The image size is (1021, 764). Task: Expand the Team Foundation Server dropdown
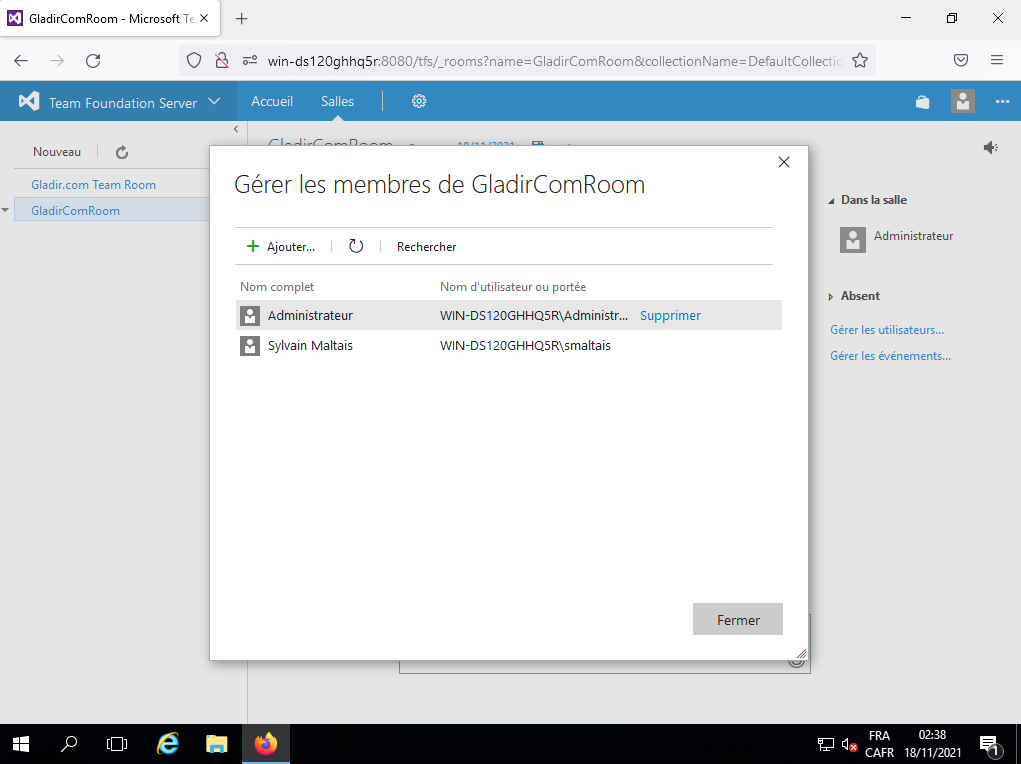[x=214, y=102]
